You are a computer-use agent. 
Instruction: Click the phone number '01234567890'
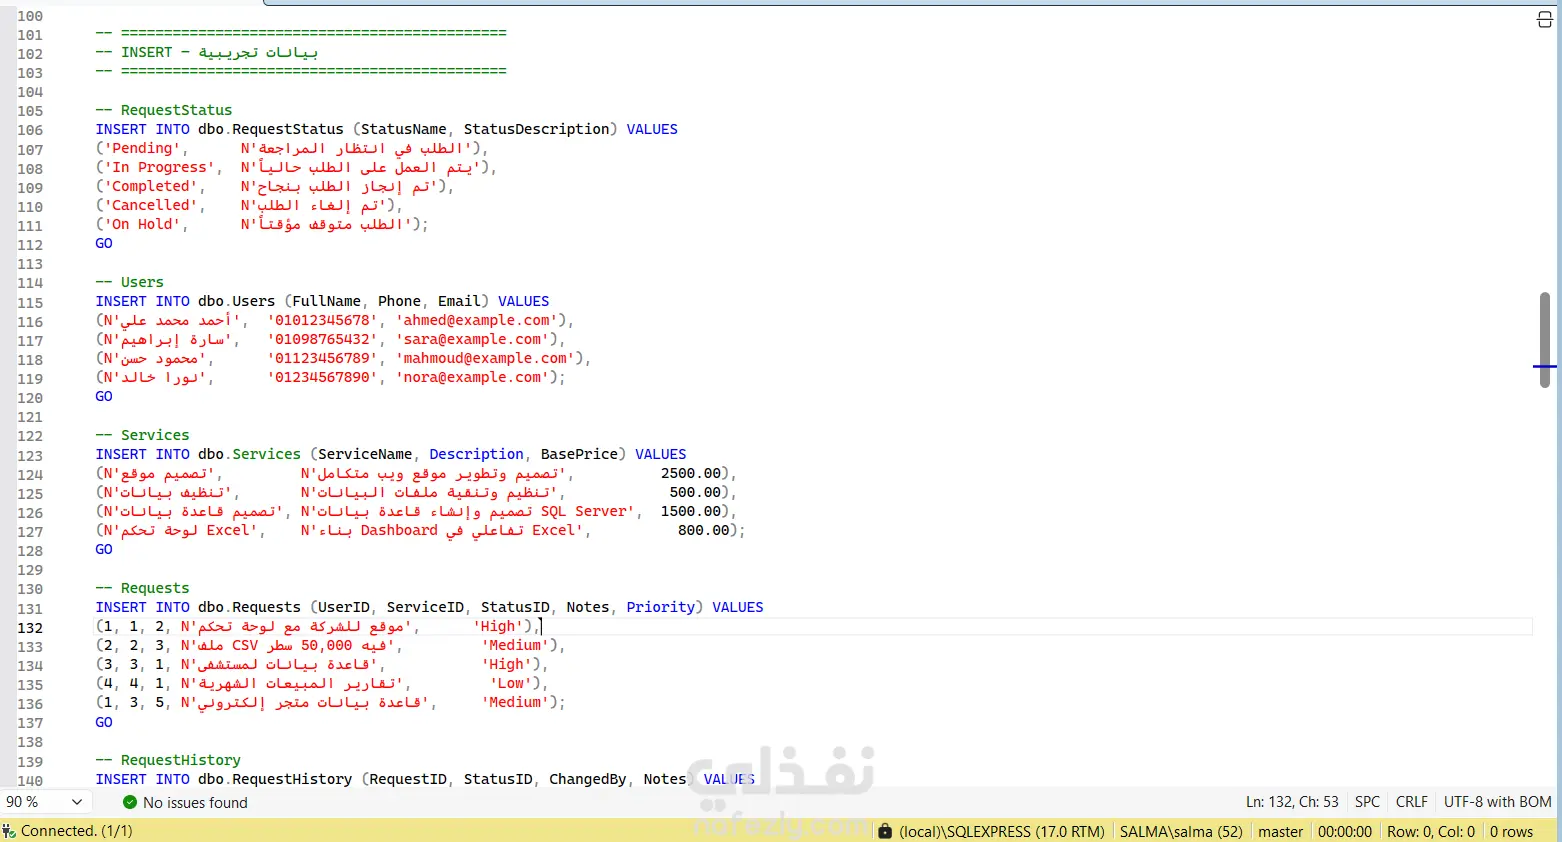pyautogui.click(x=323, y=377)
